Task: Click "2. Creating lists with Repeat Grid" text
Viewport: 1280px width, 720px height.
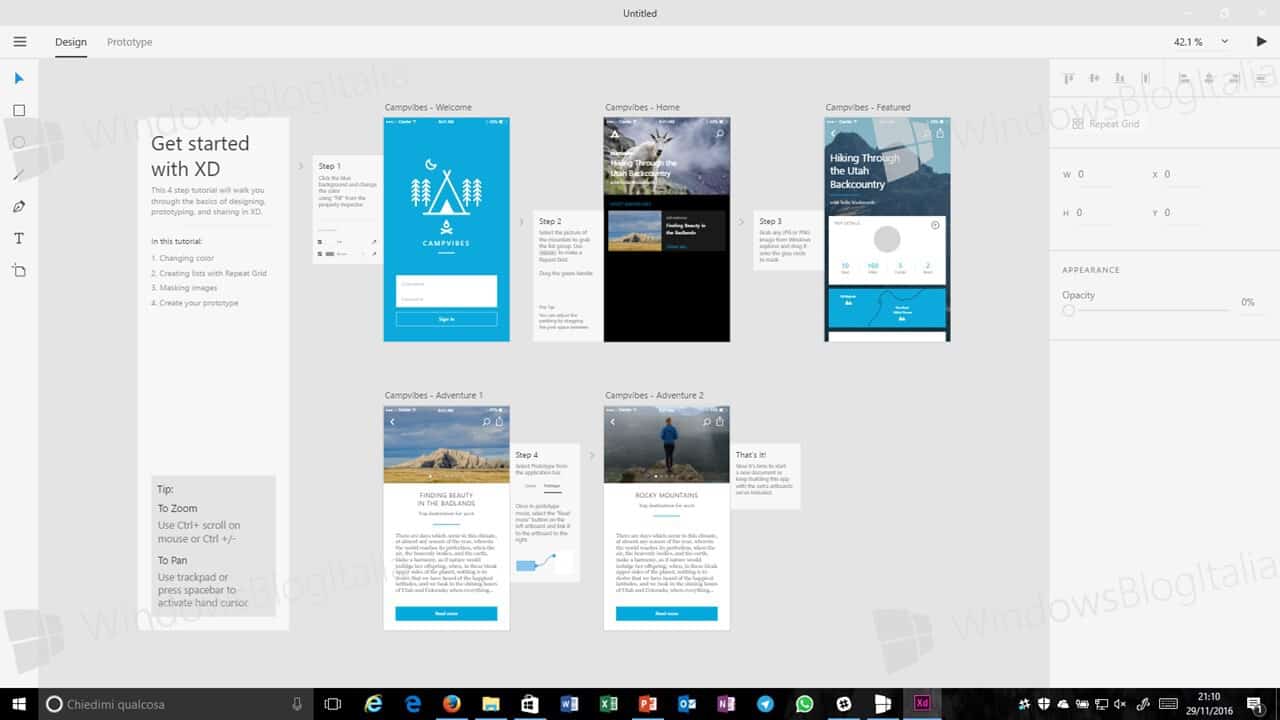Action: coord(209,273)
